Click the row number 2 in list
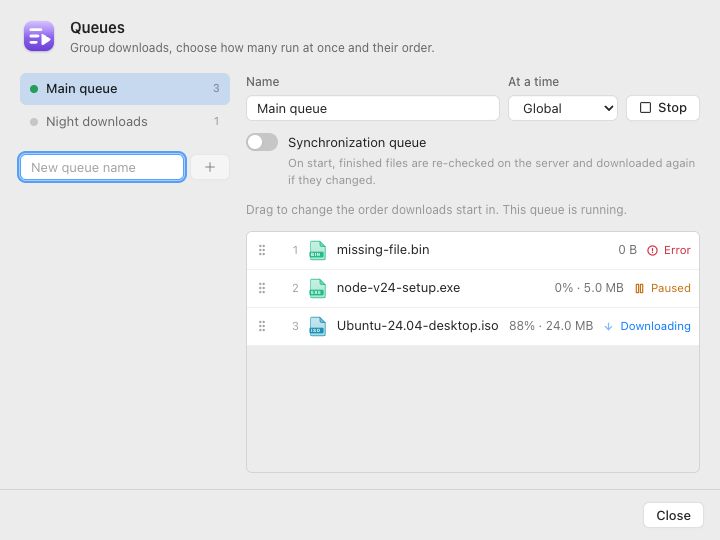This screenshot has height=540, width=720. [295, 288]
